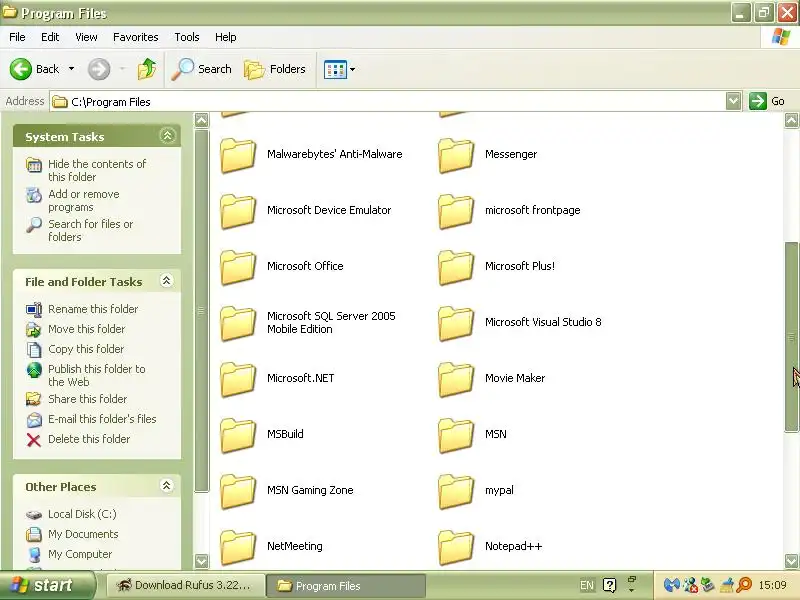Open the Back history dropdown arrow
The image size is (800, 600).
[x=71, y=69]
